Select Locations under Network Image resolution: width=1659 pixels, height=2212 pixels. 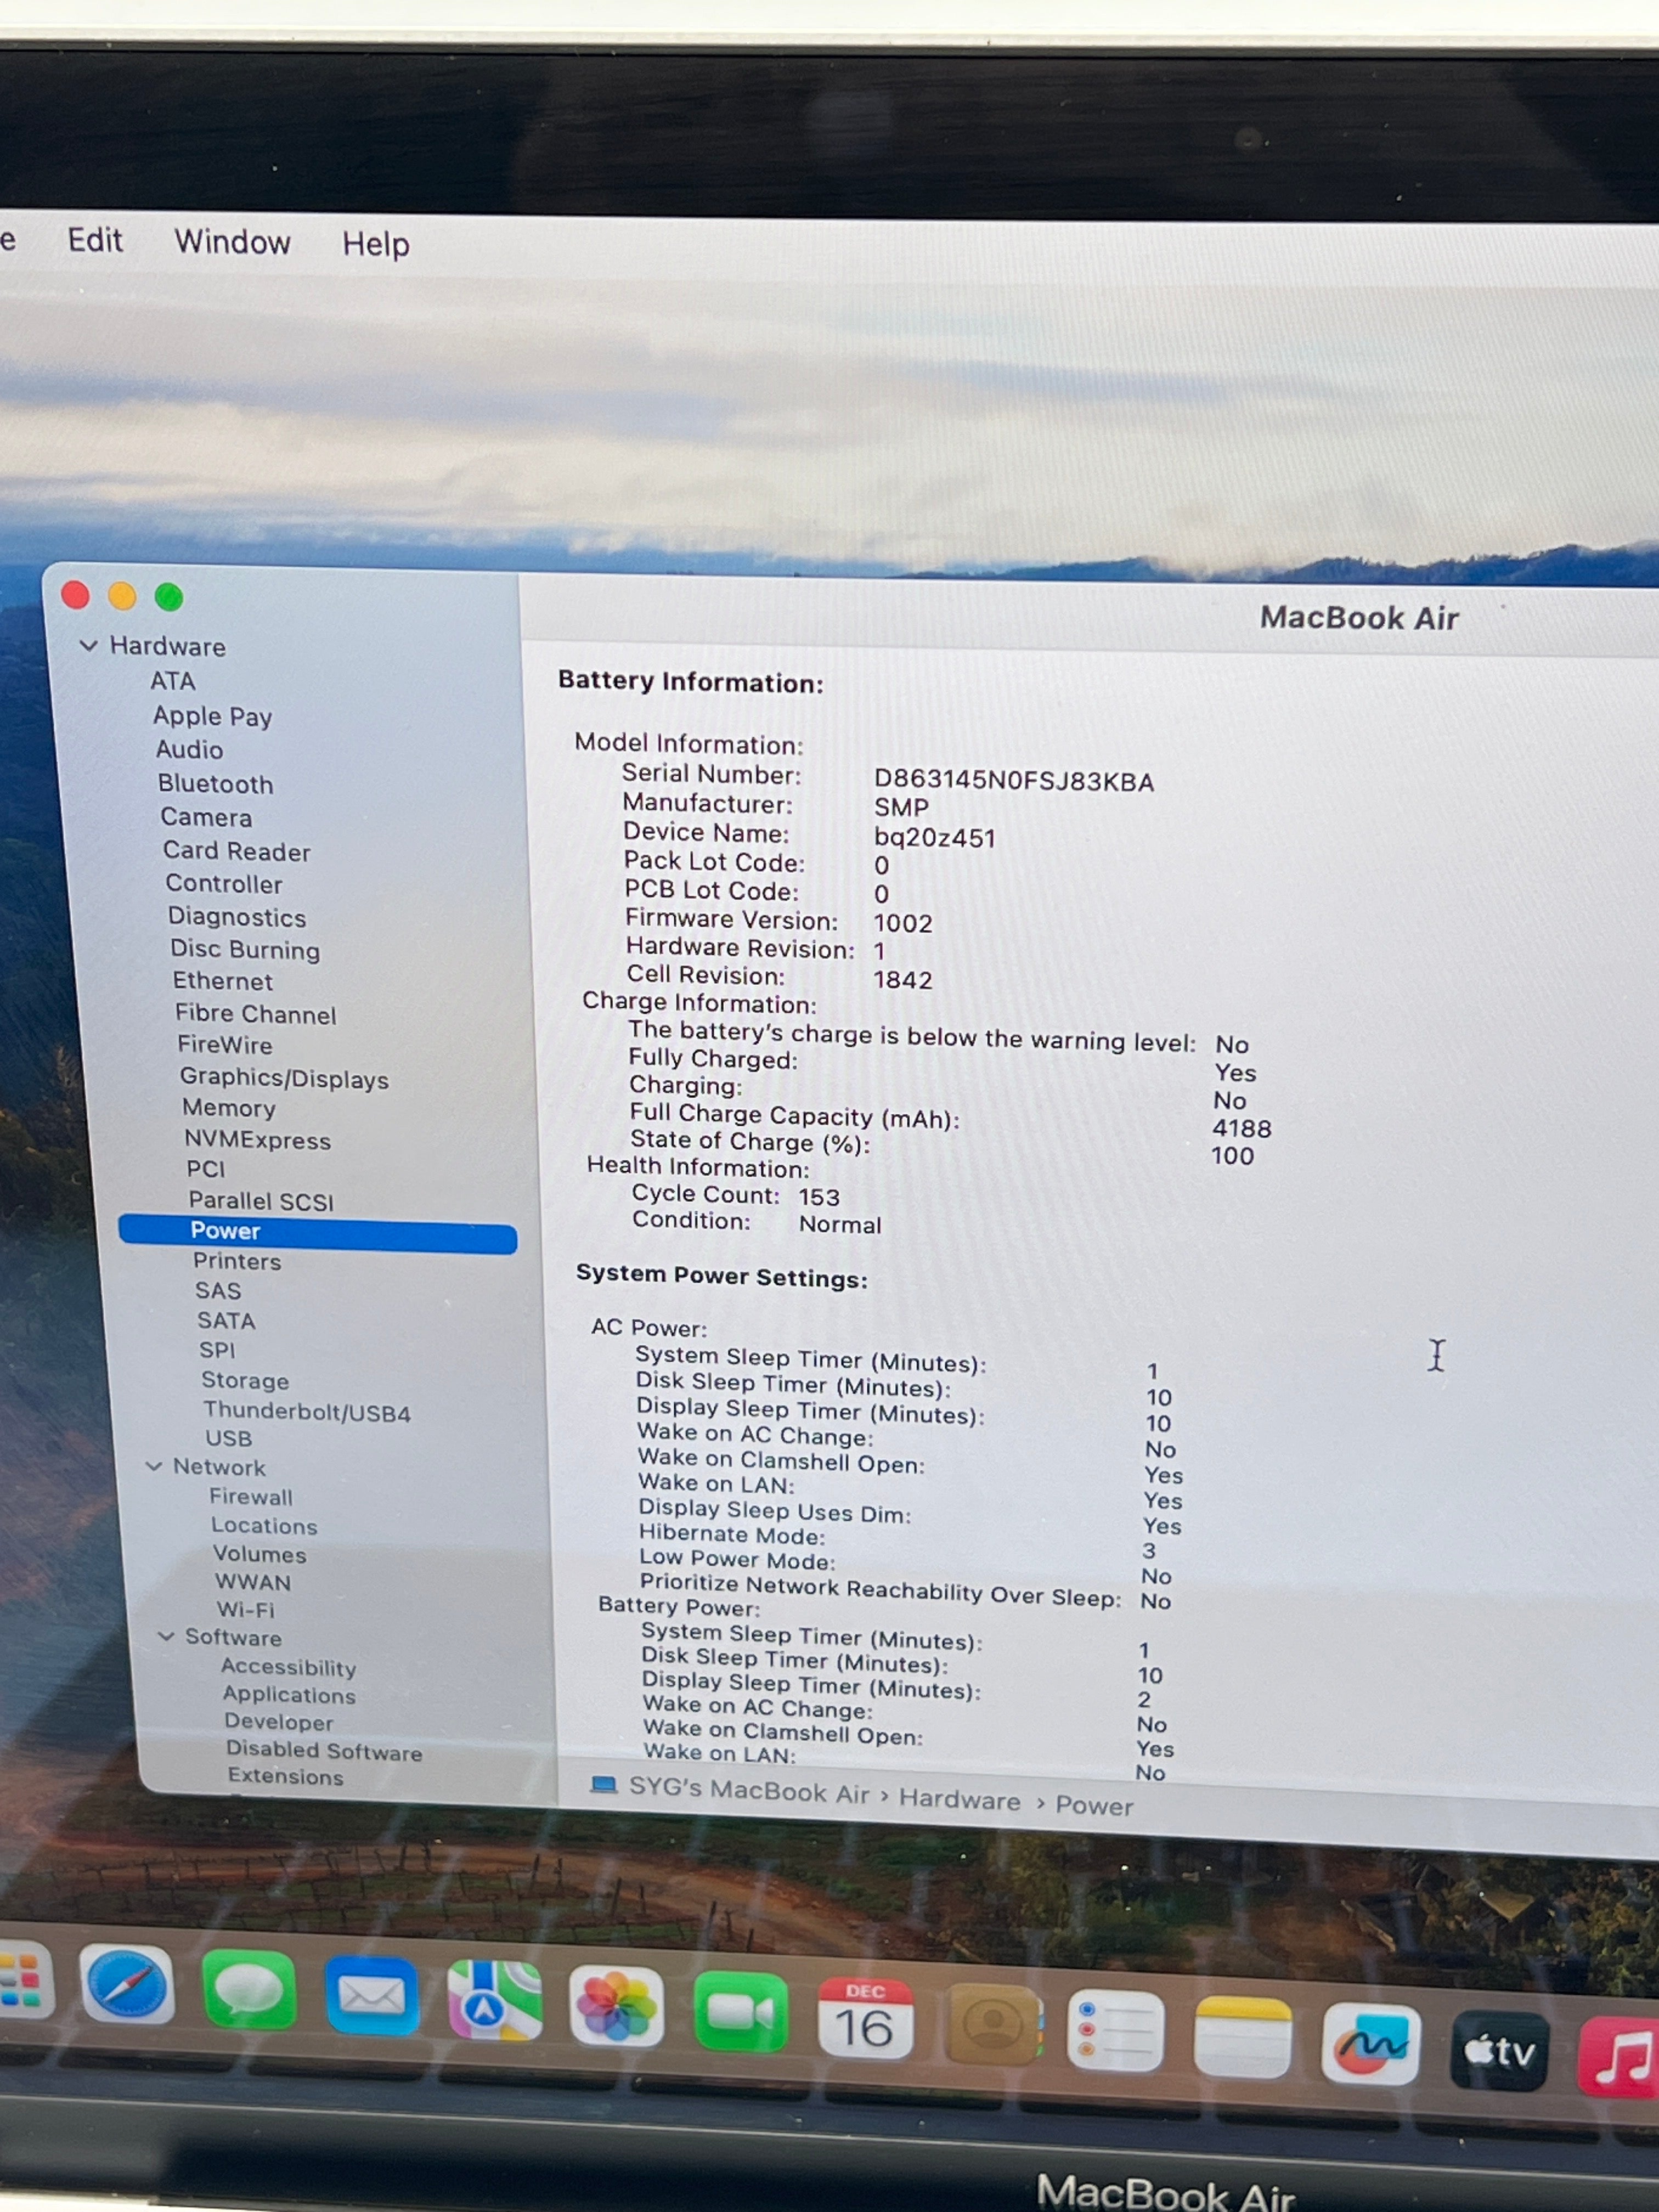pyautogui.click(x=264, y=1526)
